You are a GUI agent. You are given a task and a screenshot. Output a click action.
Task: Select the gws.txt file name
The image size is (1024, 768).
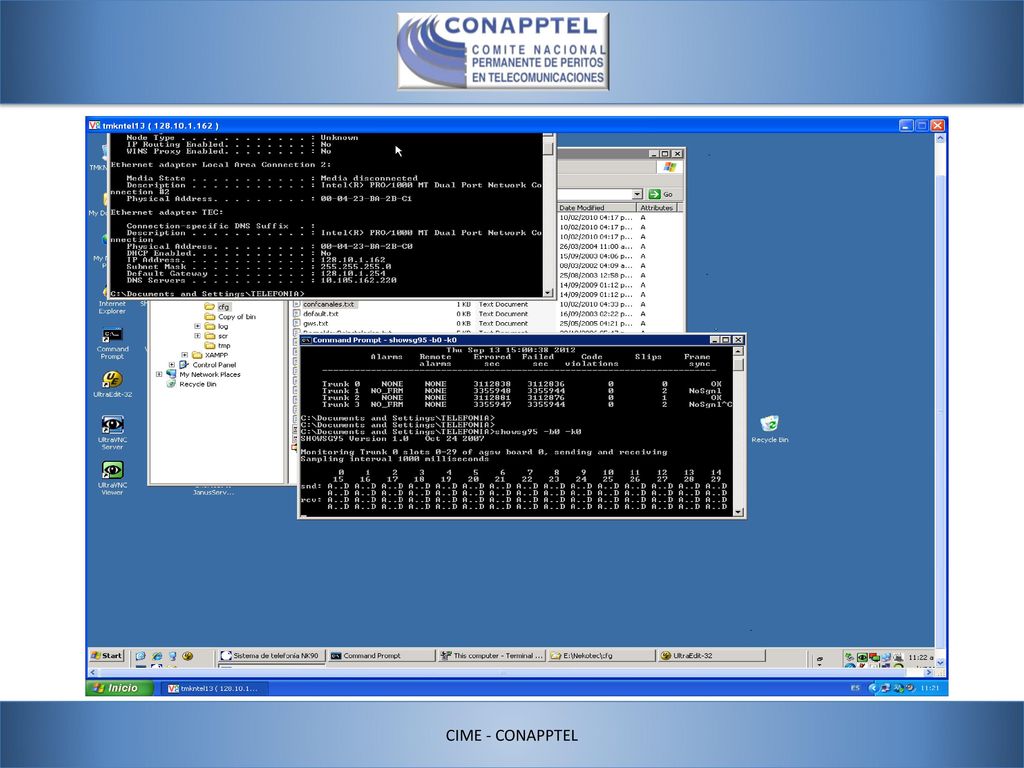[x=315, y=323]
